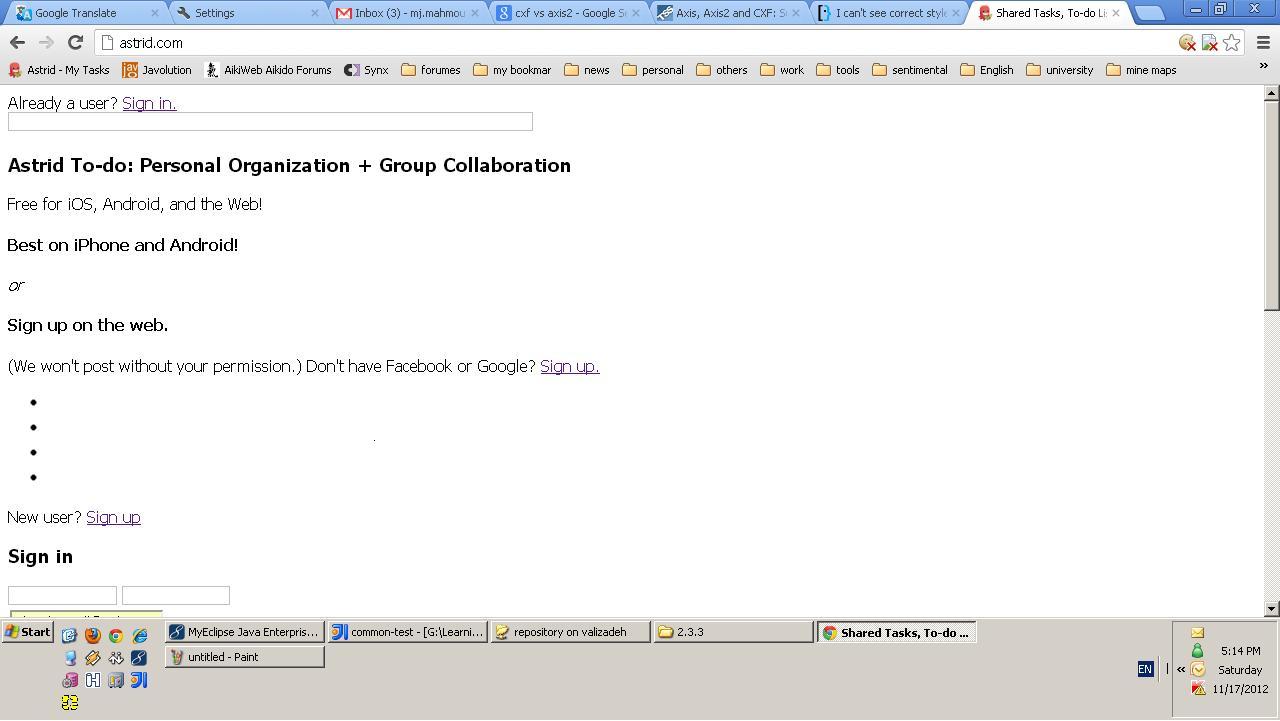Click the Sign up link after New user?
Image resolution: width=1280 pixels, height=721 pixels.
pos(113,517)
